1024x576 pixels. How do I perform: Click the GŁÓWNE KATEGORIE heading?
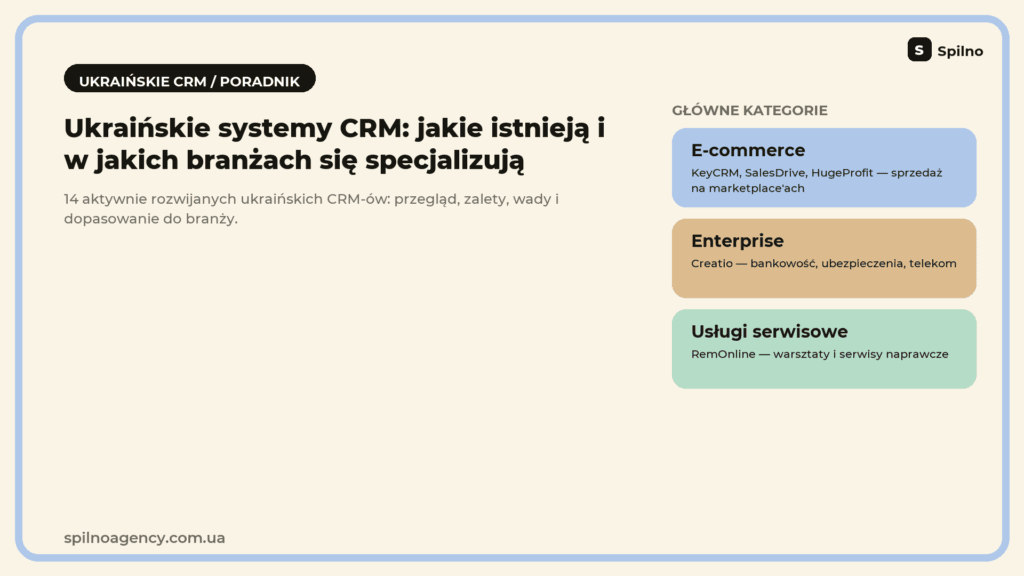[x=750, y=110]
